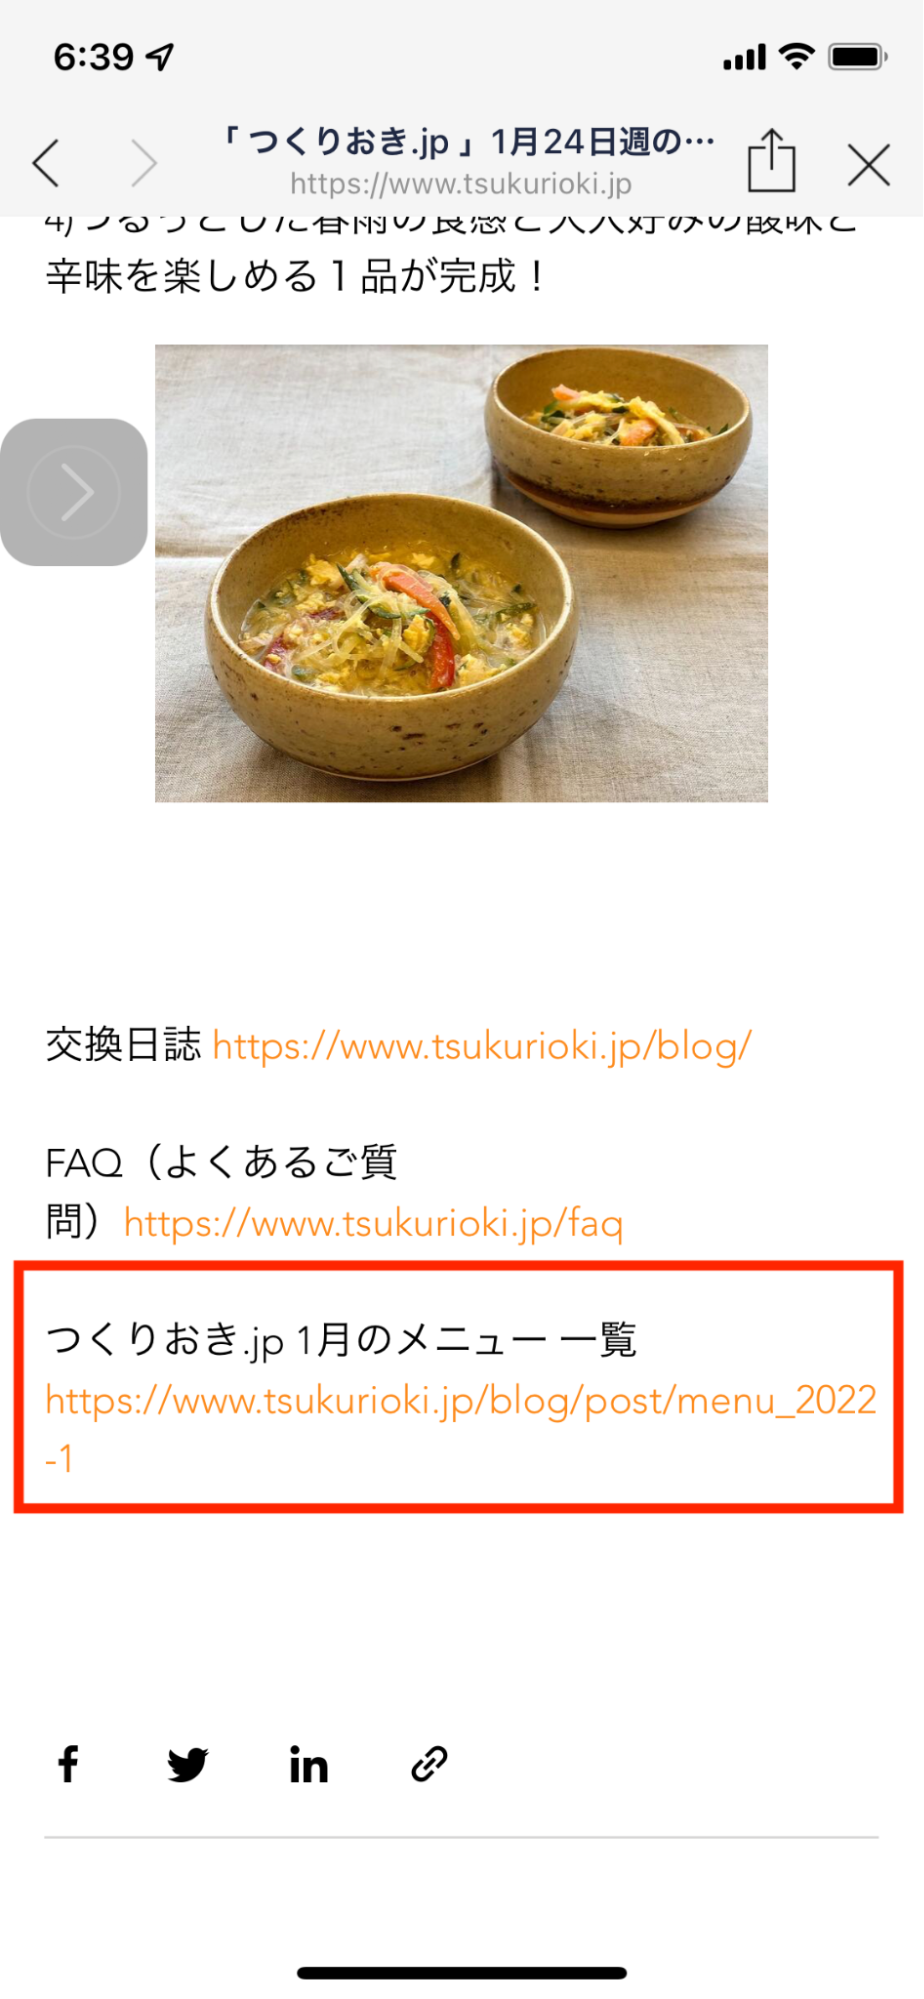This screenshot has width=924, height=1999.
Task: Tap the page title in address bar
Action: coord(467,142)
